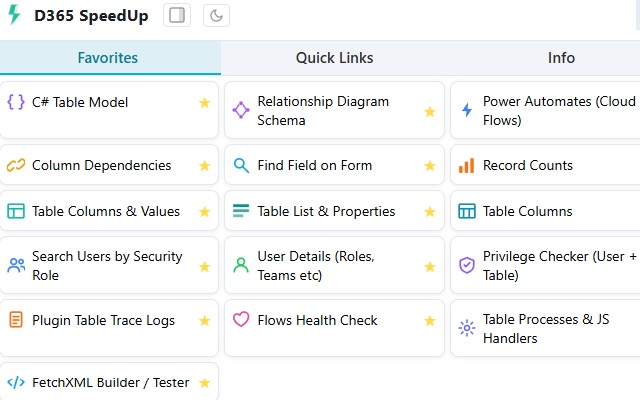The width and height of the screenshot is (640, 400).
Task: Open the Info tab
Action: pos(561,58)
